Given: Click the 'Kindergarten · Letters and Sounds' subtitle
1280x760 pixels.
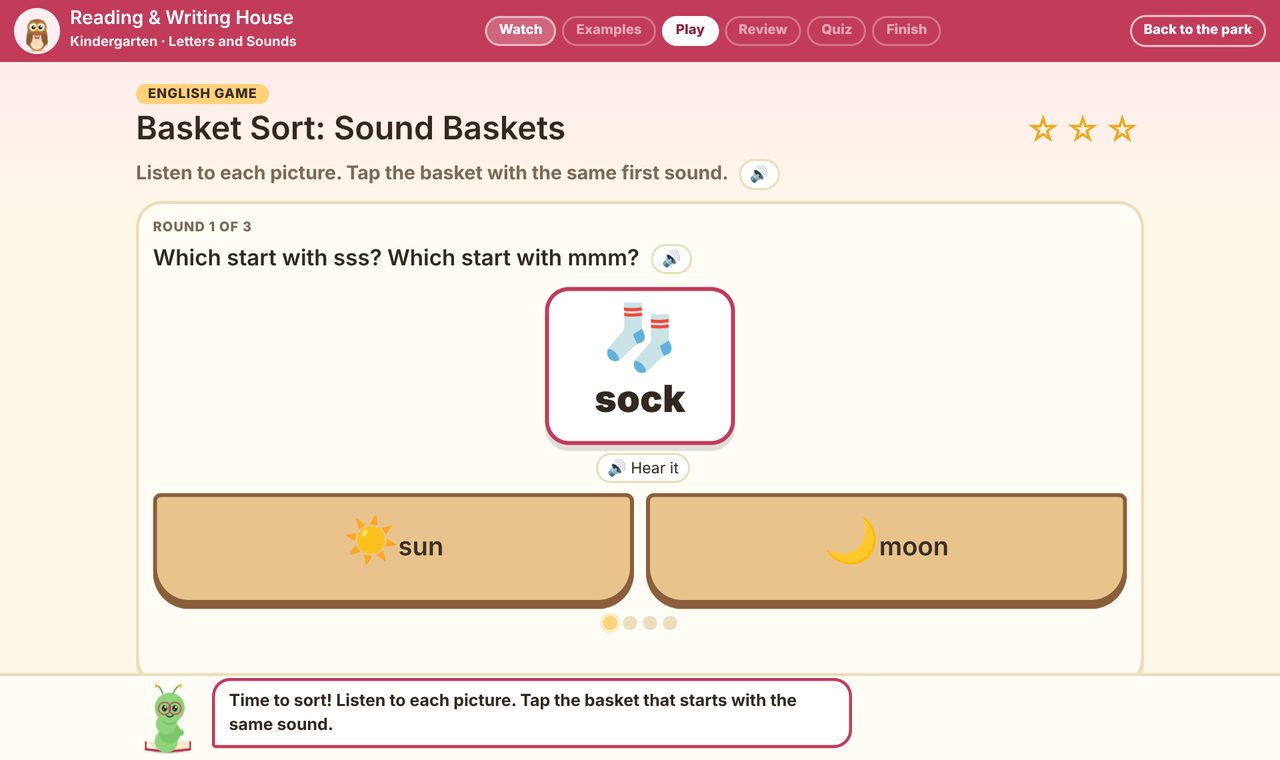Looking at the screenshot, I should click(183, 42).
